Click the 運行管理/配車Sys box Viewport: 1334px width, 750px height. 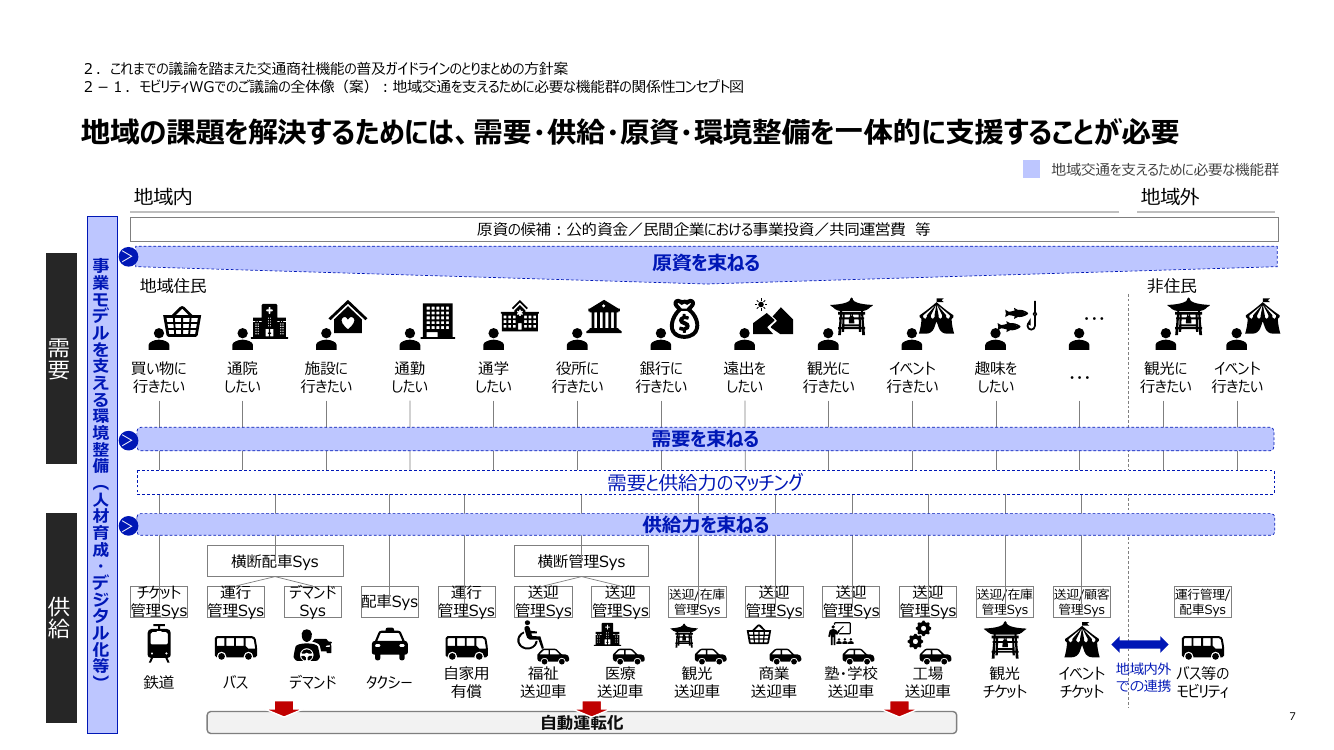(1203, 602)
